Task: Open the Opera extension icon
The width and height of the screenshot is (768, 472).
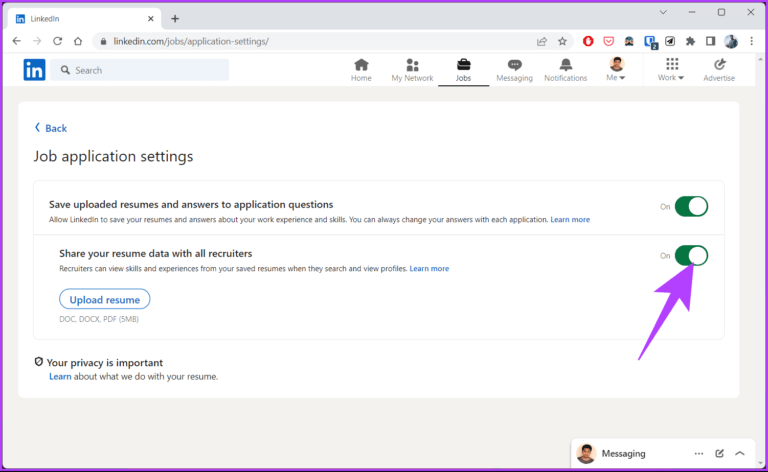Action: click(588, 42)
